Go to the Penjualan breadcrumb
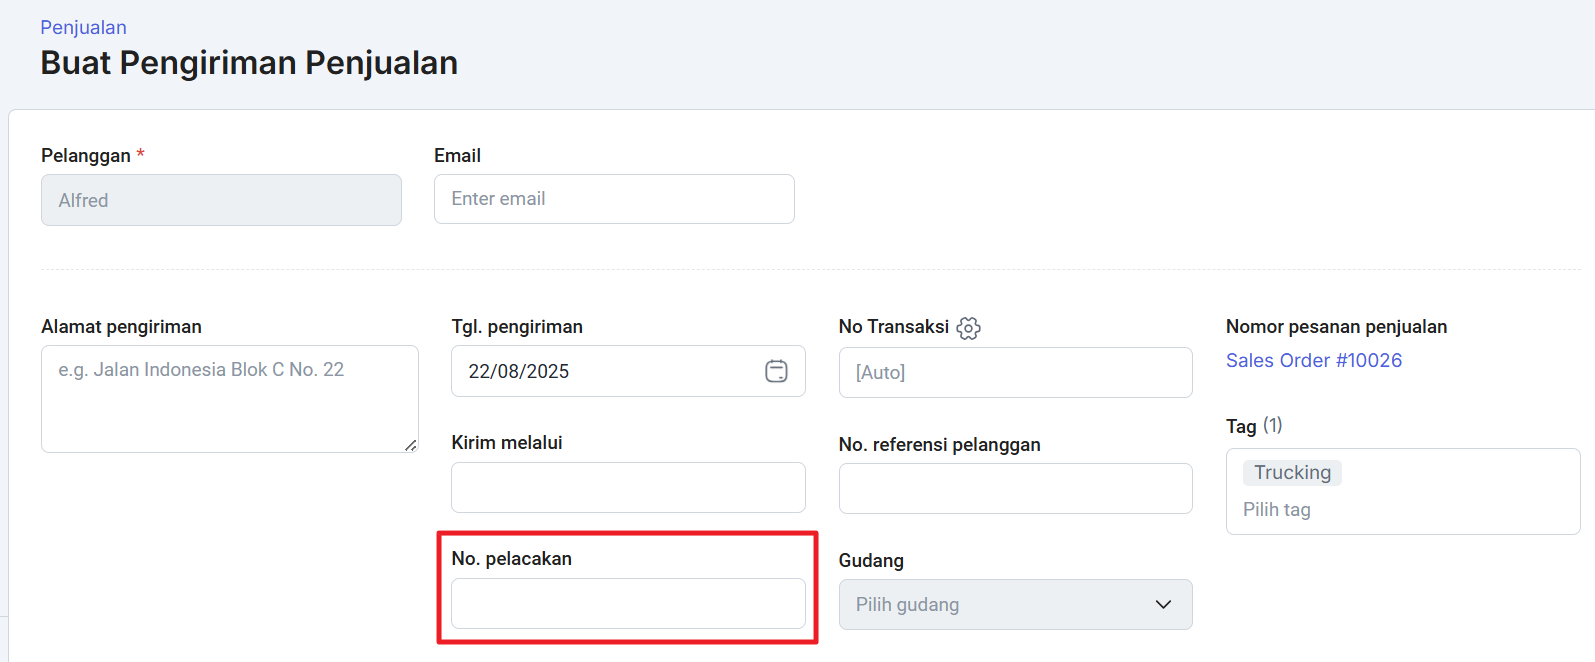This screenshot has height=662, width=1595. click(x=83, y=27)
